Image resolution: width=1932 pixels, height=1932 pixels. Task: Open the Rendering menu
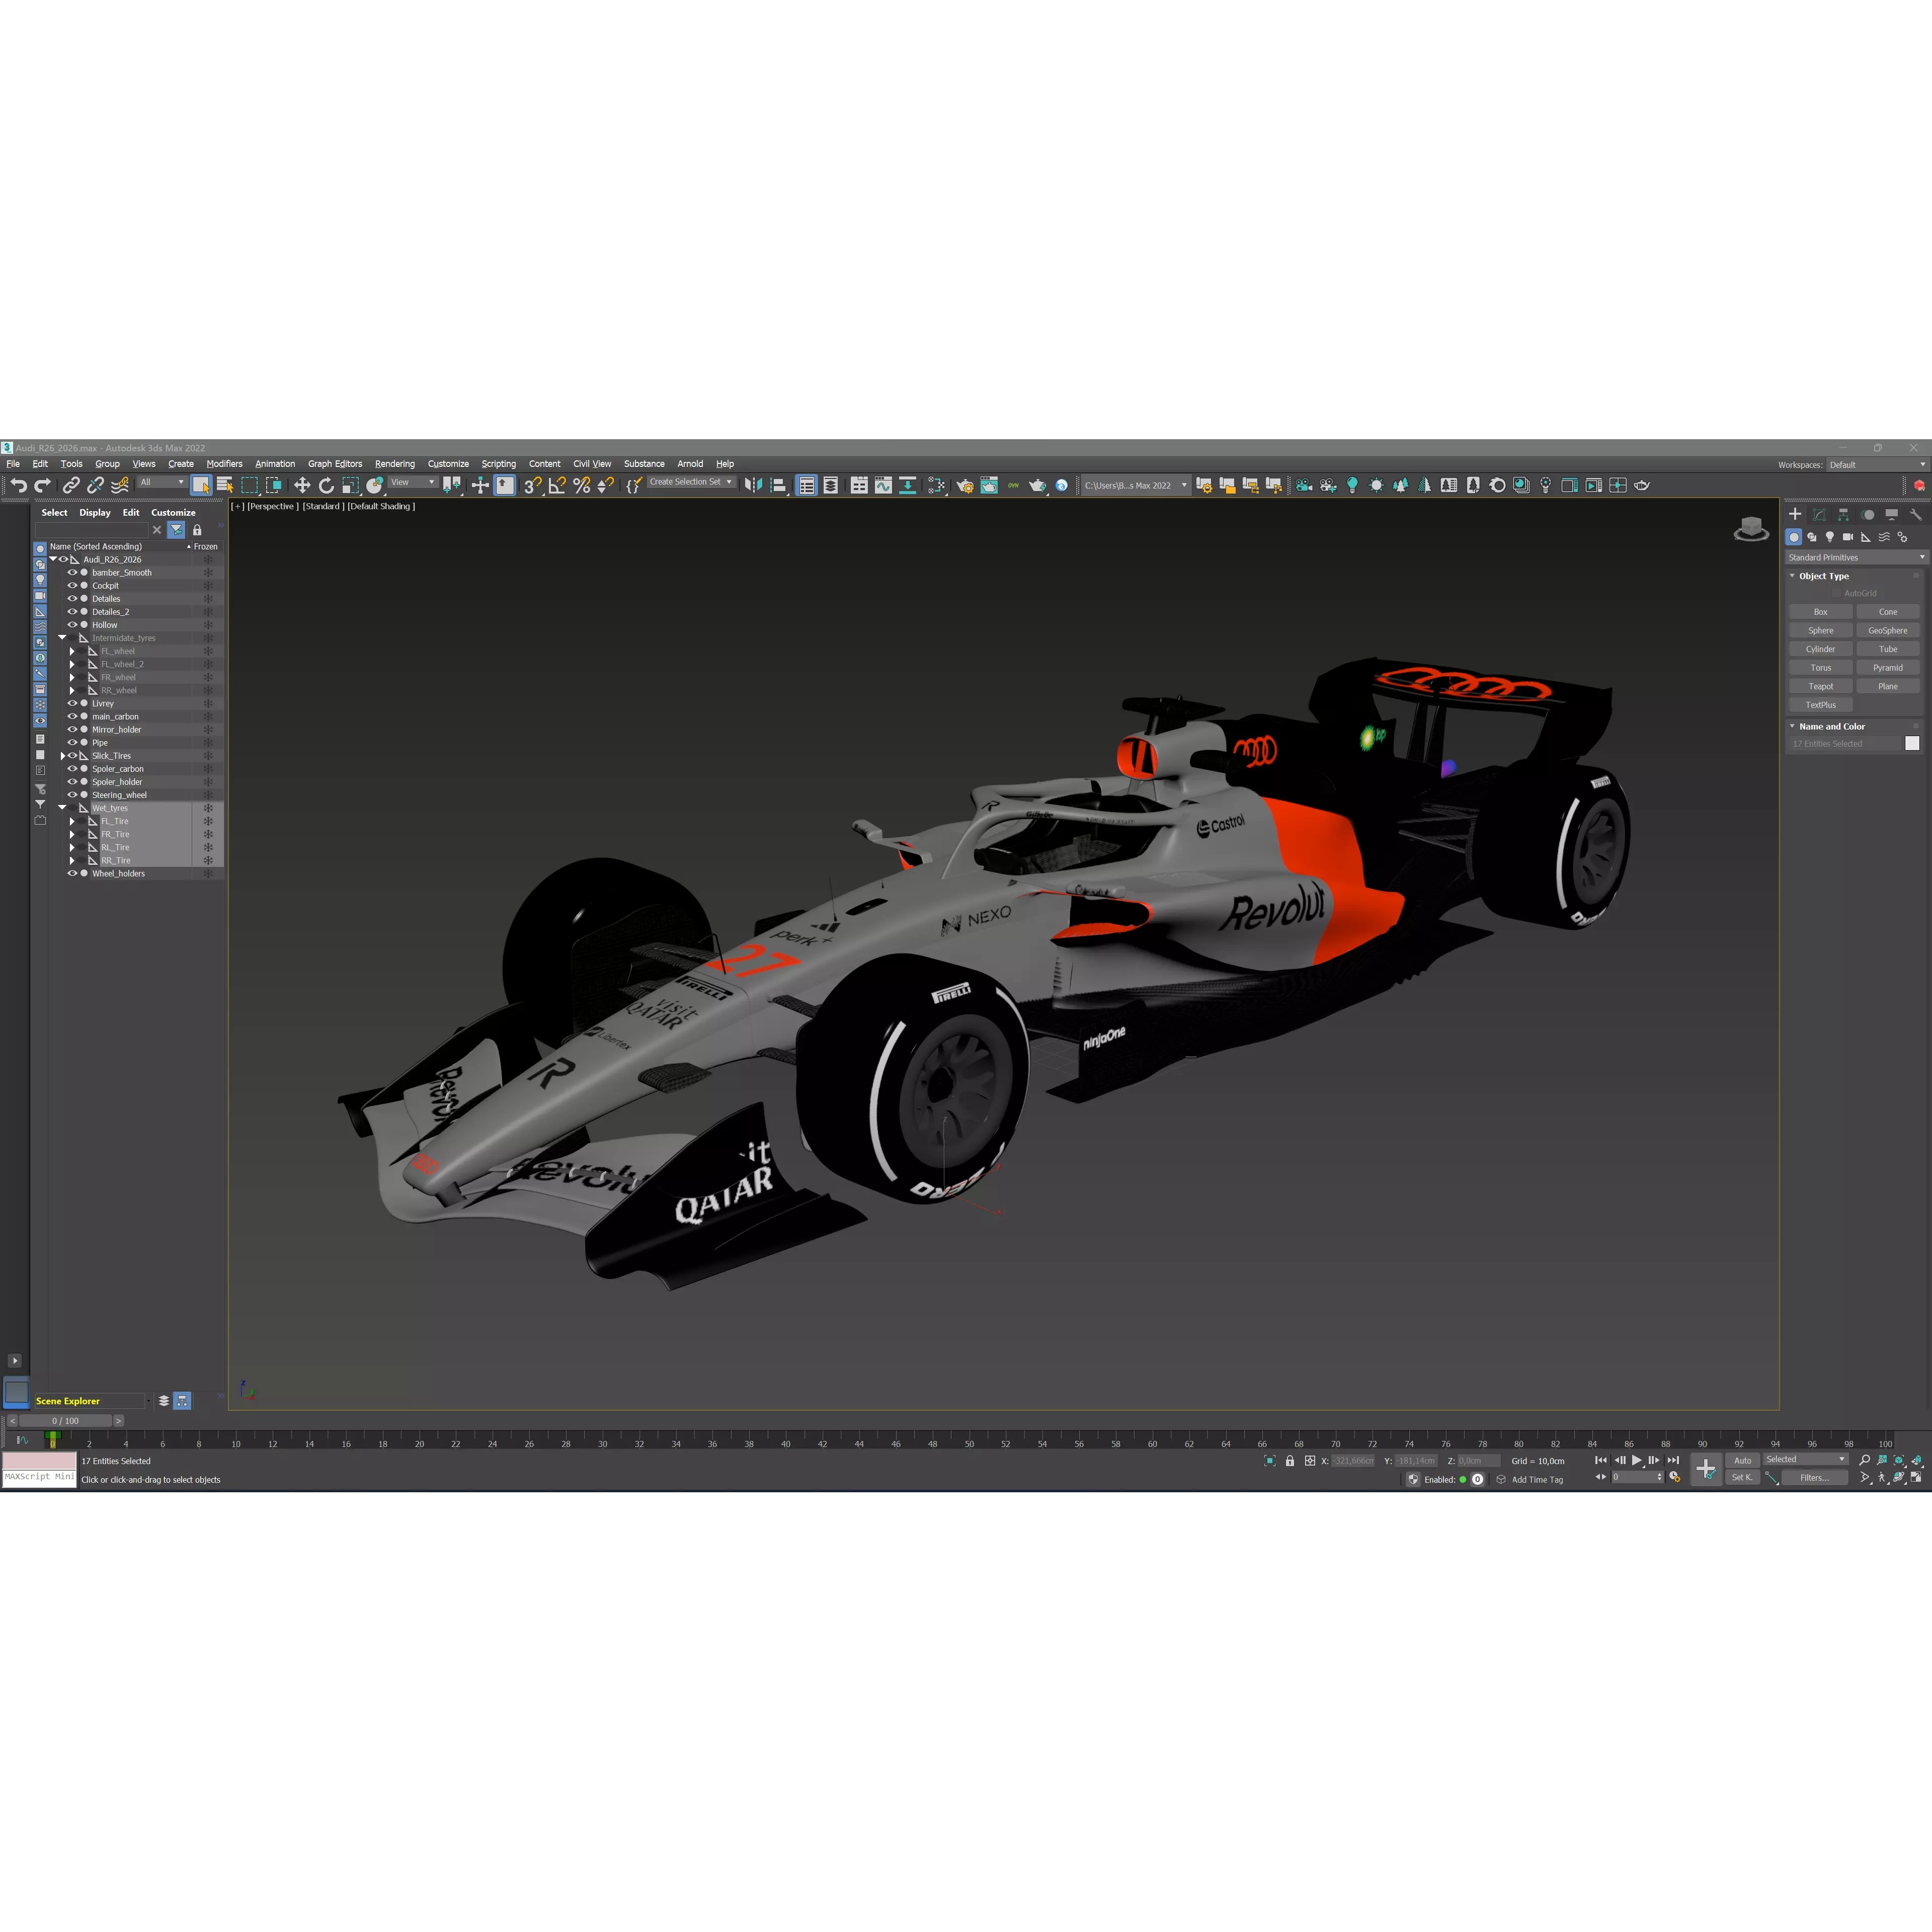click(395, 464)
